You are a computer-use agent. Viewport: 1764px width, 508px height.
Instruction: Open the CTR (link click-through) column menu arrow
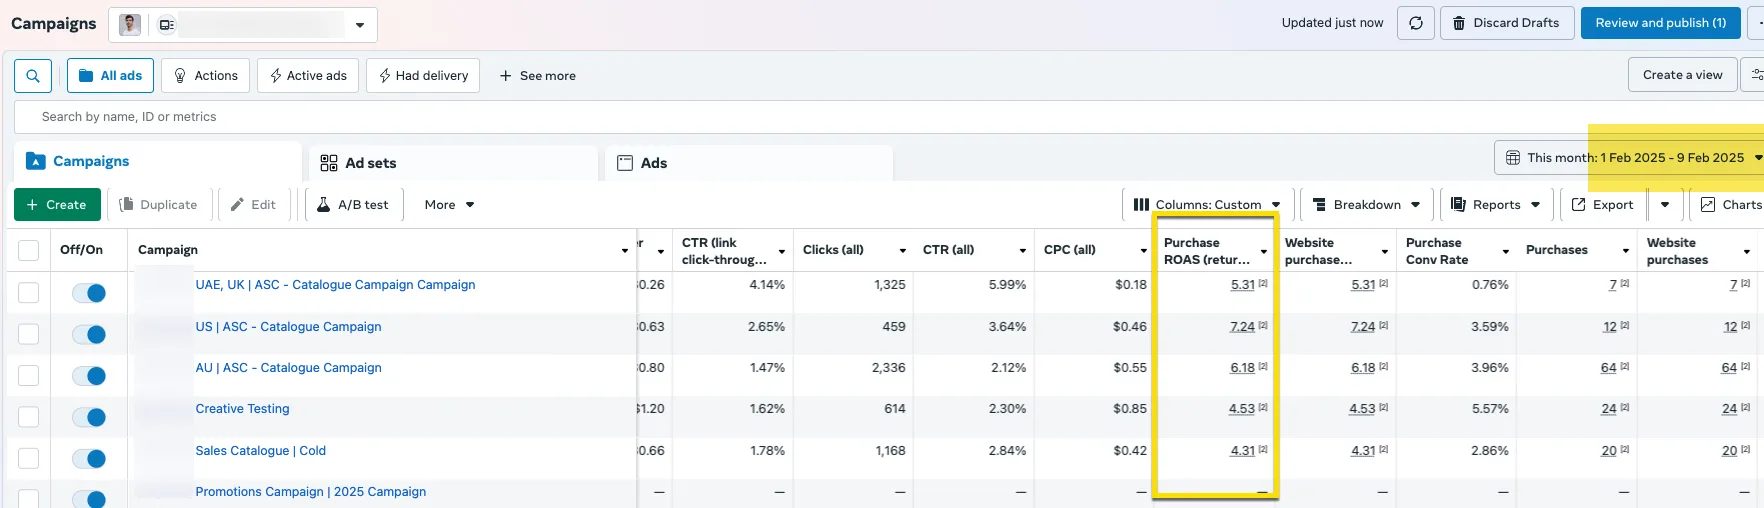pos(782,251)
